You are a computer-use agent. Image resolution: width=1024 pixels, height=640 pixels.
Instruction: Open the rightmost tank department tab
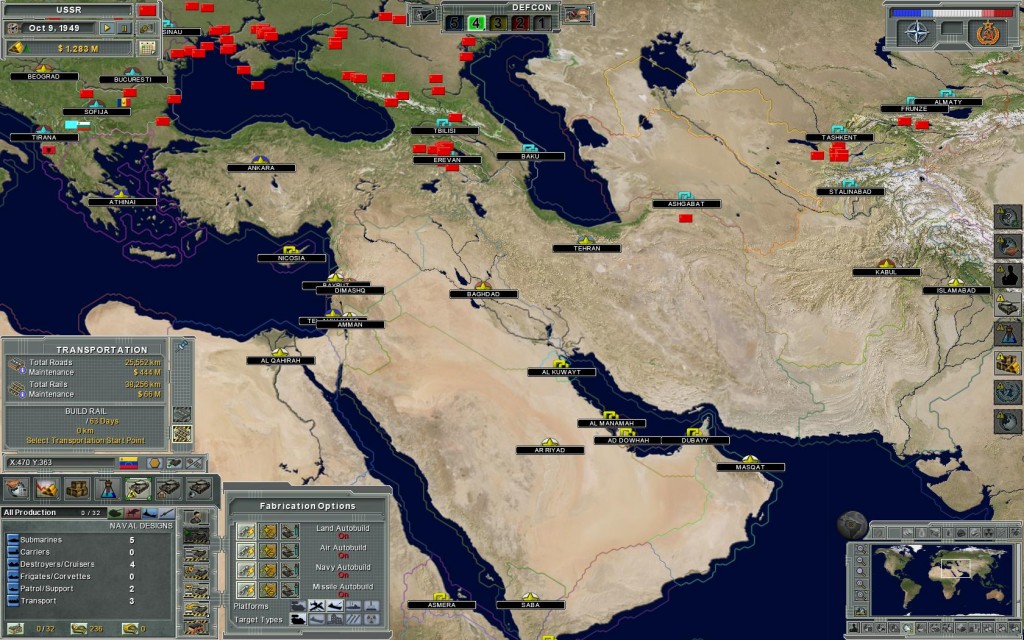tap(199, 488)
